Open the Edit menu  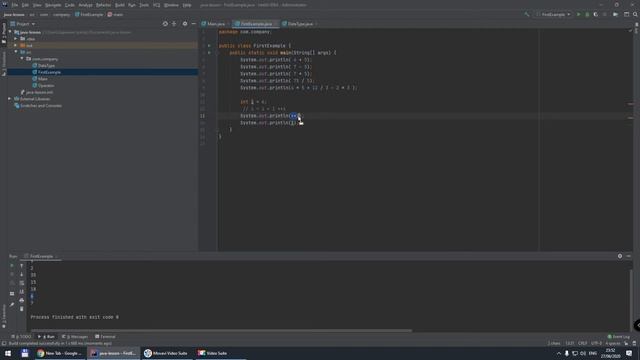[25, 5]
